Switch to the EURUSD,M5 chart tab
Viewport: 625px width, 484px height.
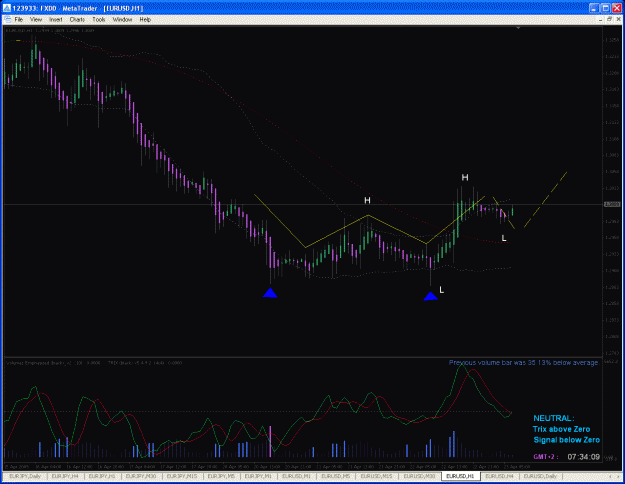336,476
